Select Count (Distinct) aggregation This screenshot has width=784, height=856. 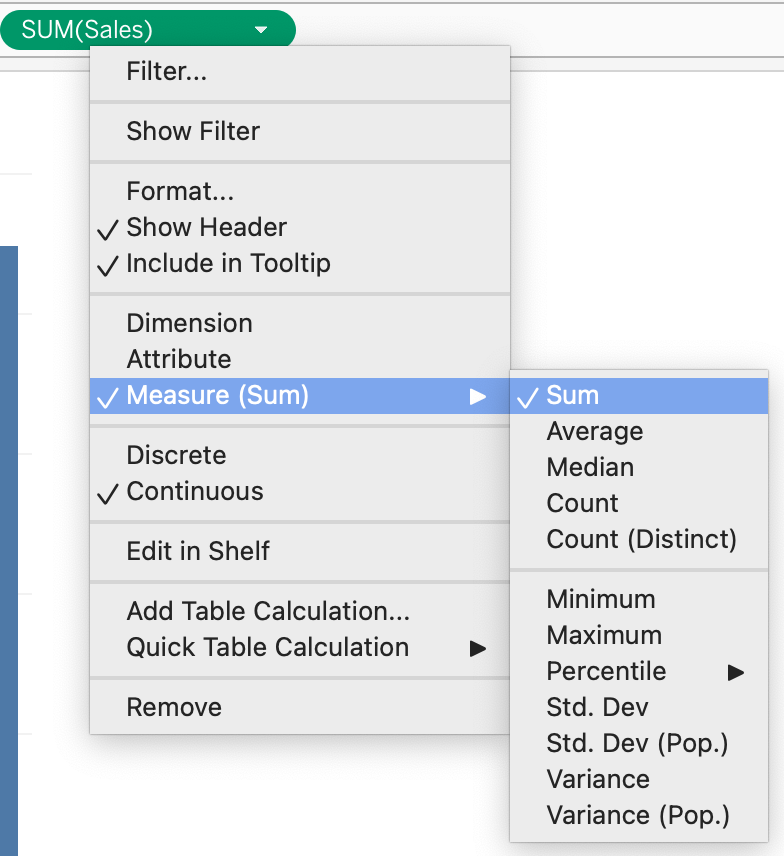tap(641, 539)
